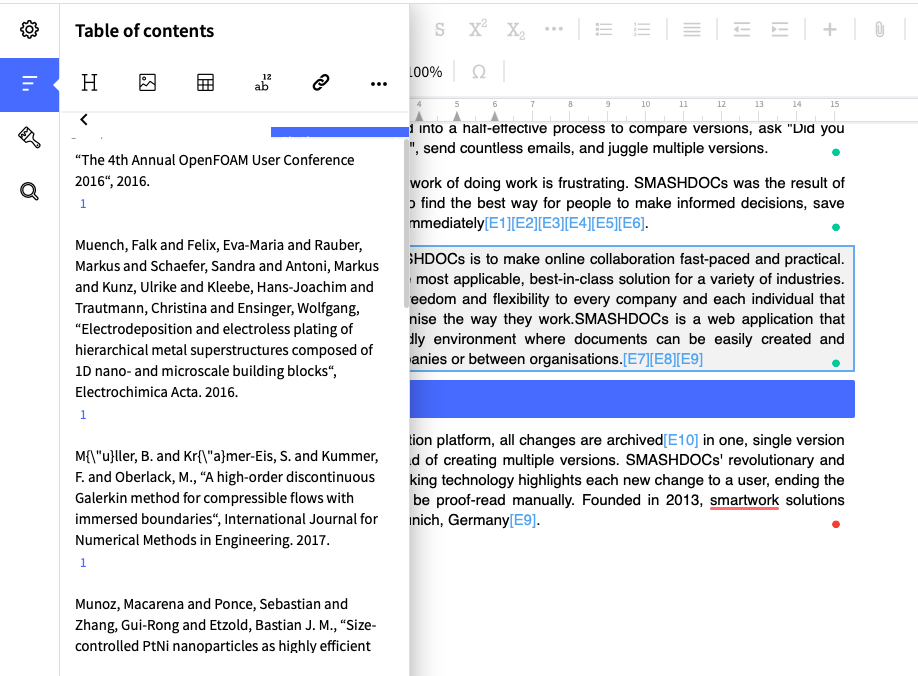This screenshot has height=676, width=918.
Task: Select the OpenFOAM User Conference reference
Action: (215, 170)
